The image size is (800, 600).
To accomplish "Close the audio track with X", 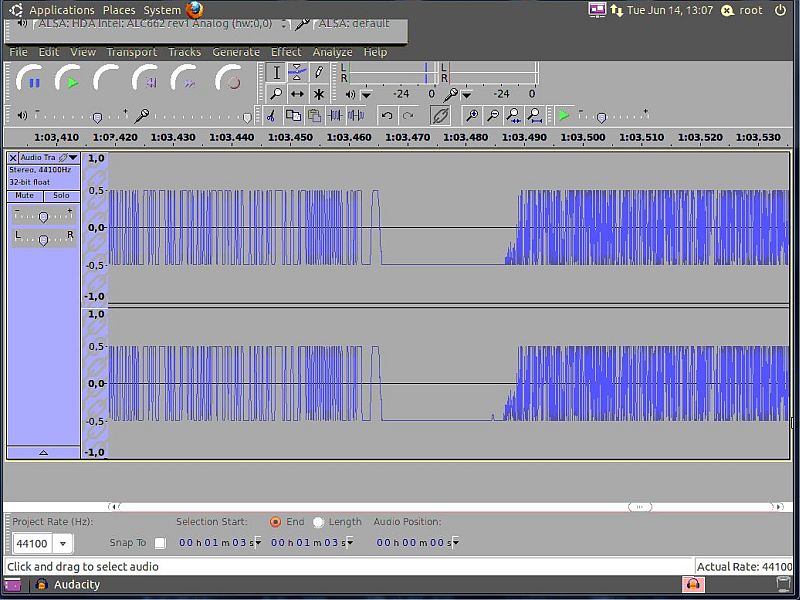I will (13, 158).
